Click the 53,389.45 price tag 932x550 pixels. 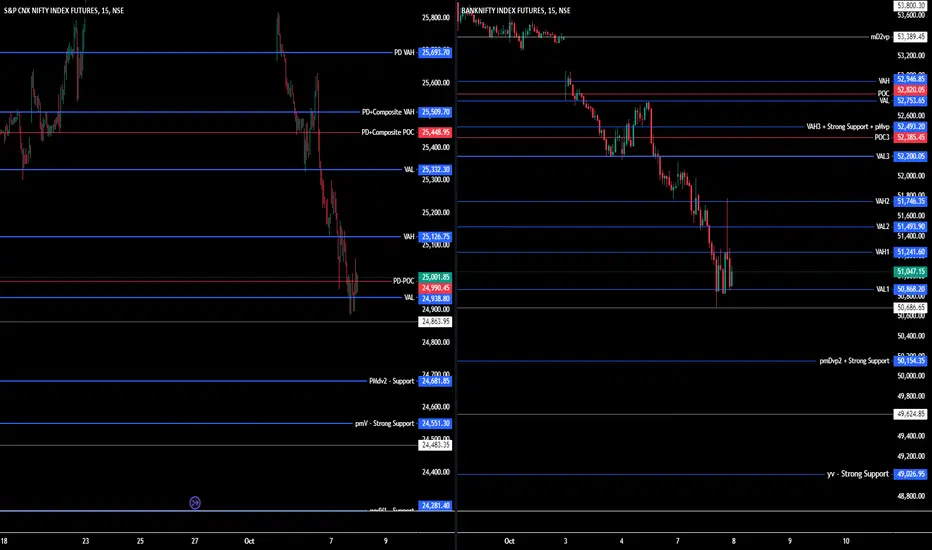[x=911, y=37]
